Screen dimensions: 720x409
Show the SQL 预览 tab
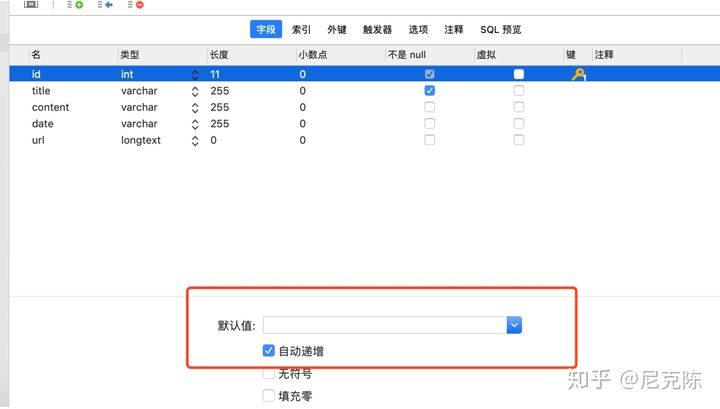501,29
